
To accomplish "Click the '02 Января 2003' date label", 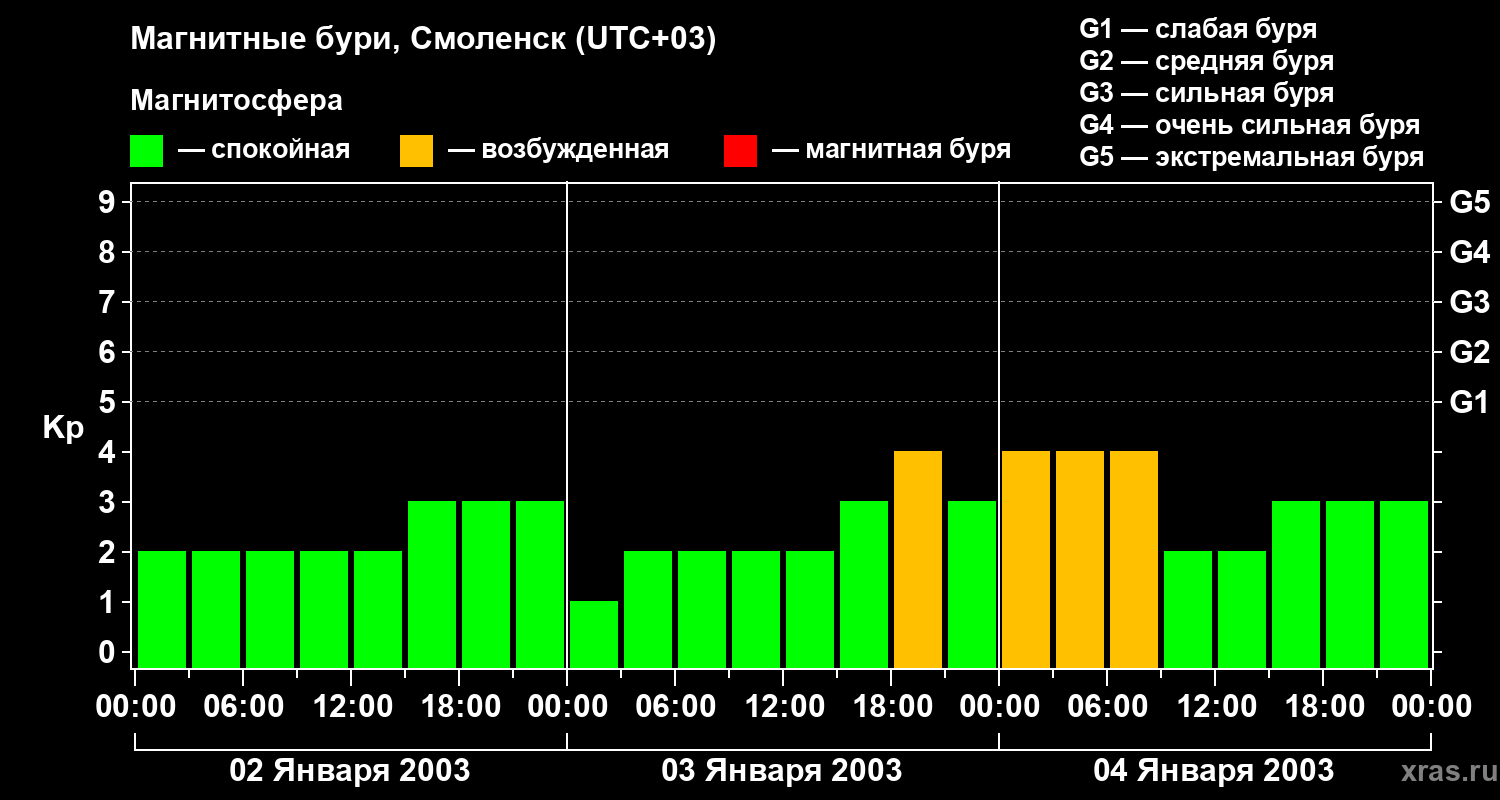I will point(350,771).
